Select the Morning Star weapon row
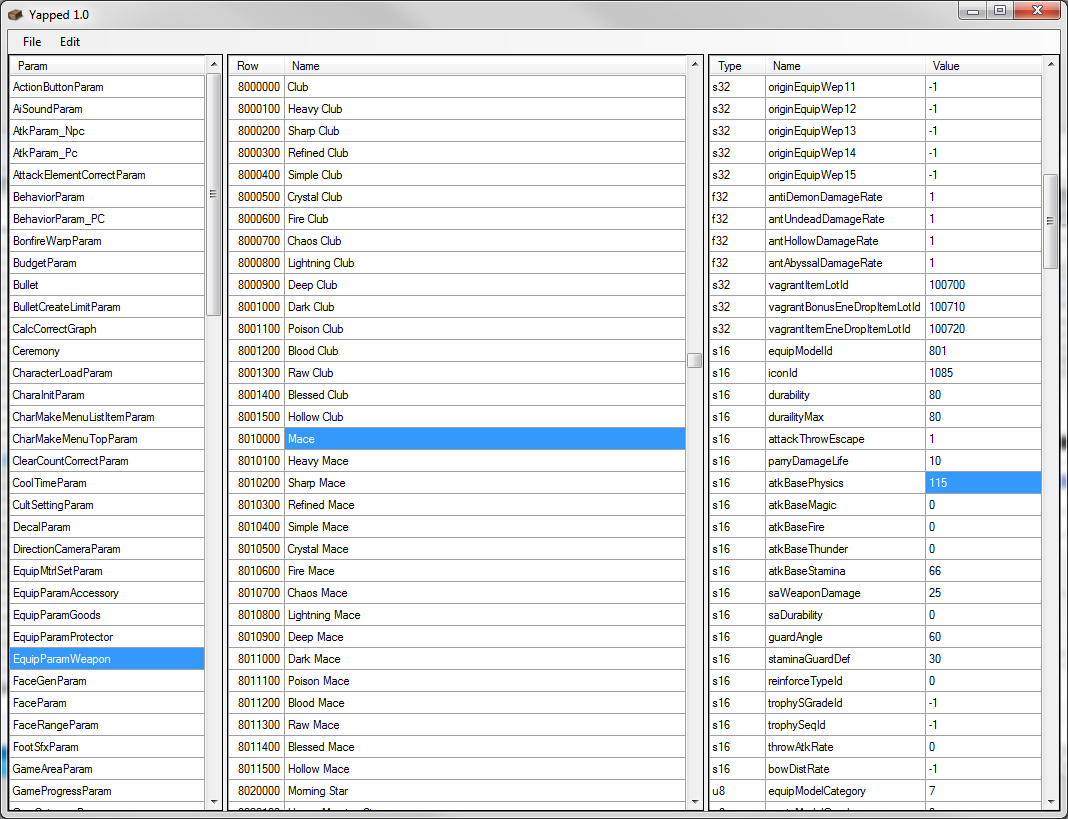 [318, 791]
